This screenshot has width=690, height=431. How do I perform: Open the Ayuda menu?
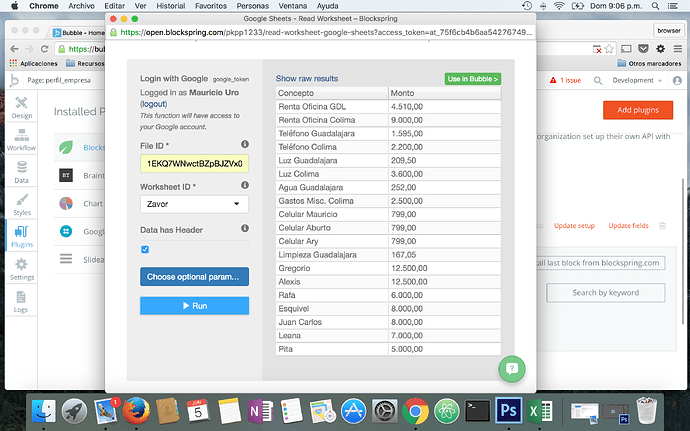327,6
